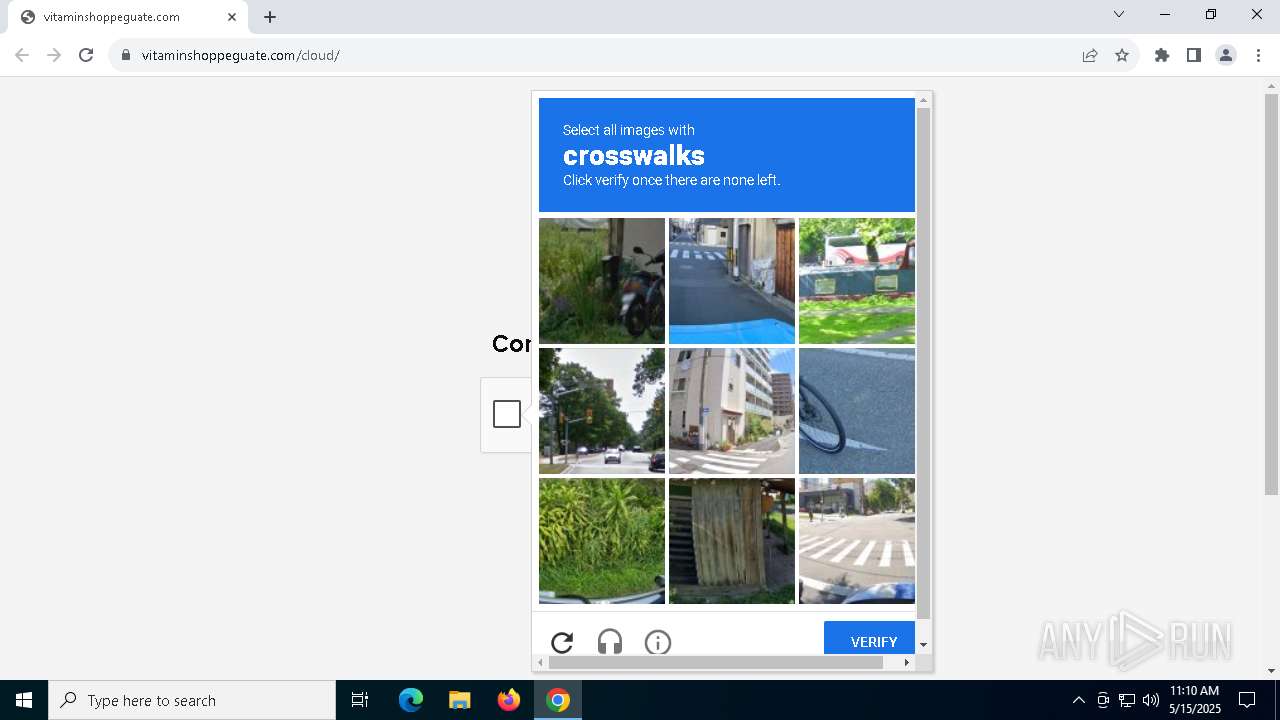
Task: Open the clock showing 11:10 AM
Action: [1194, 700]
